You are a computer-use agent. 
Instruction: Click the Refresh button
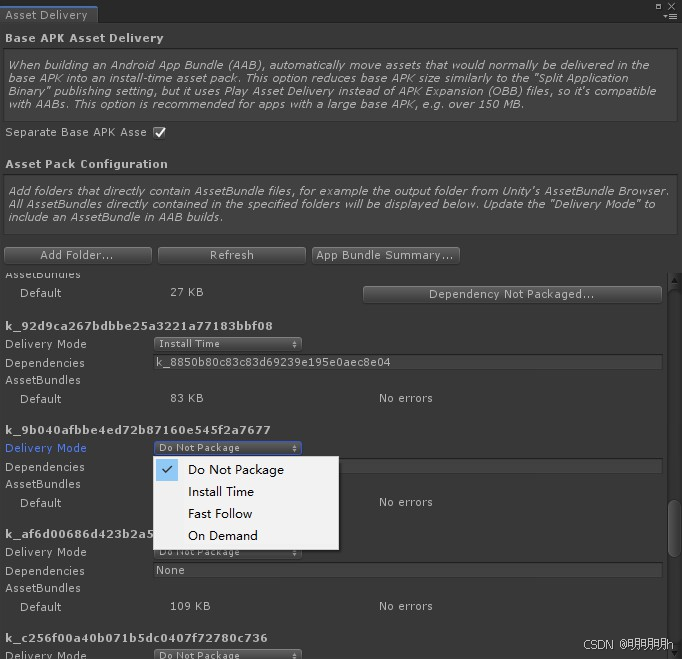coord(232,255)
